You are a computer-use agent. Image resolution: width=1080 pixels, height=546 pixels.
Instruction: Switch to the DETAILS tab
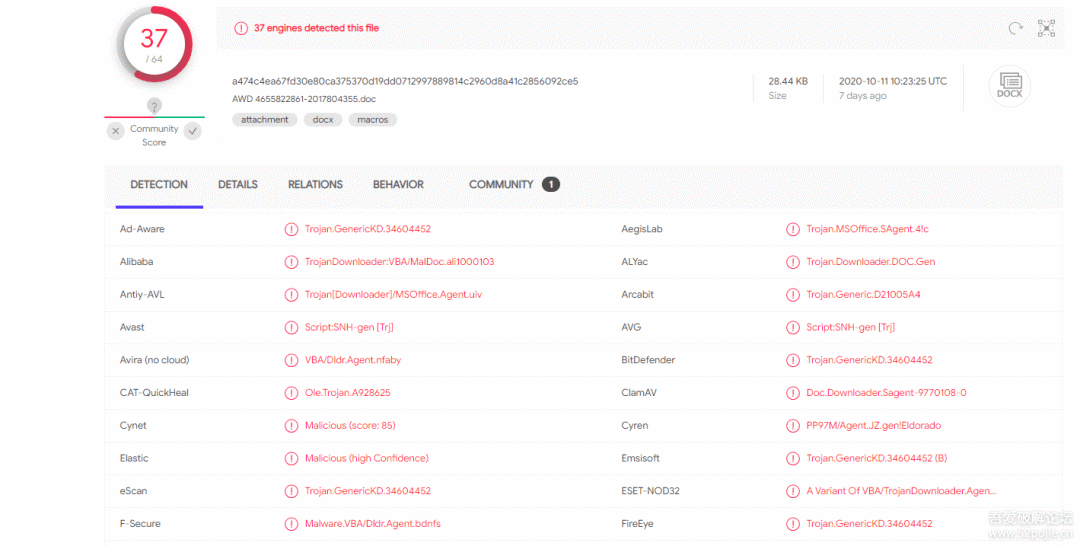tap(238, 185)
